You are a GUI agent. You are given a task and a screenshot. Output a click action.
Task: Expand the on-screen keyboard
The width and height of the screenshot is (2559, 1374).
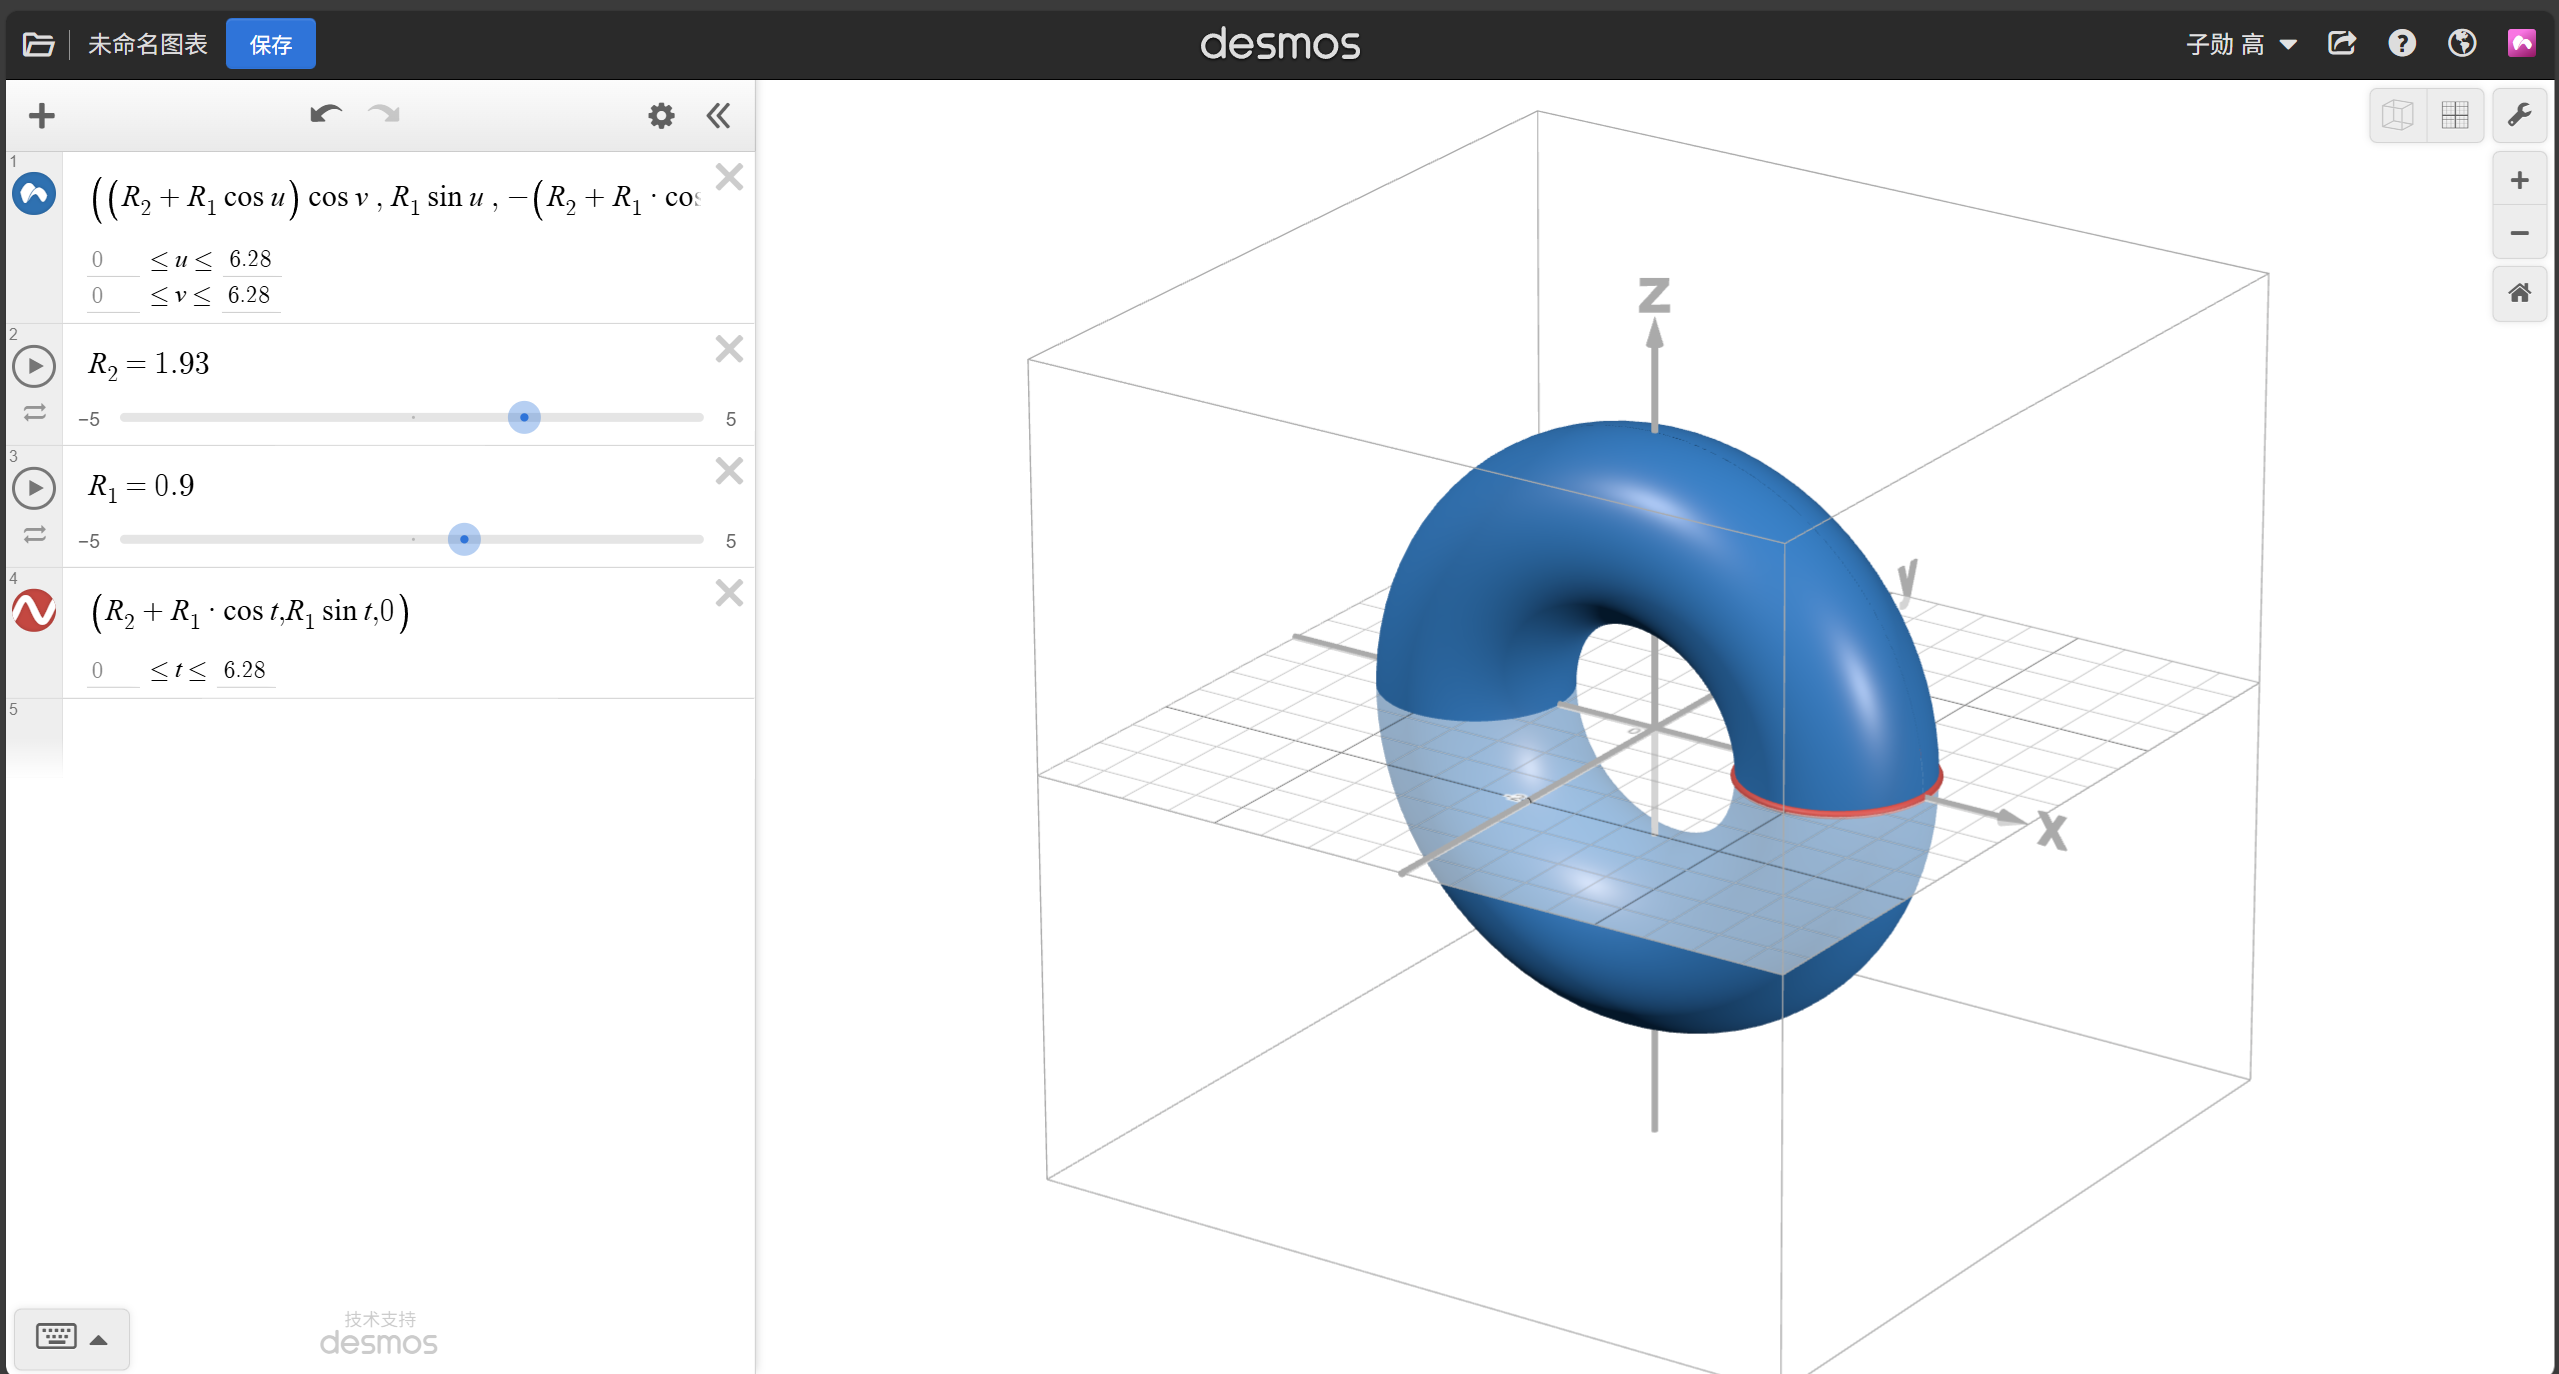tap(72, 1338)
